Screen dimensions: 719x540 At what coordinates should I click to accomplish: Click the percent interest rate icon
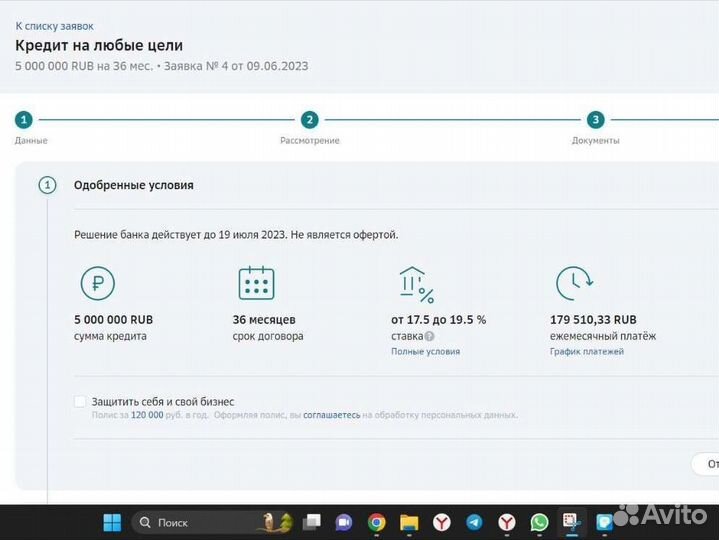pos(415,284)
